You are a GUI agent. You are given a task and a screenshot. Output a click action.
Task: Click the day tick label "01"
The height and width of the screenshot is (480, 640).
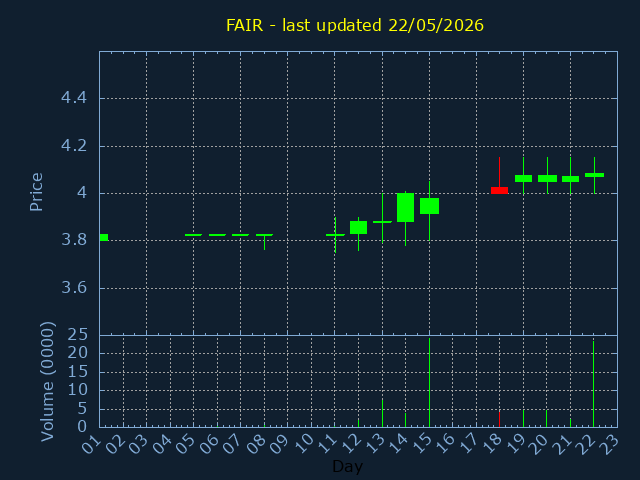tap(91, 444)
